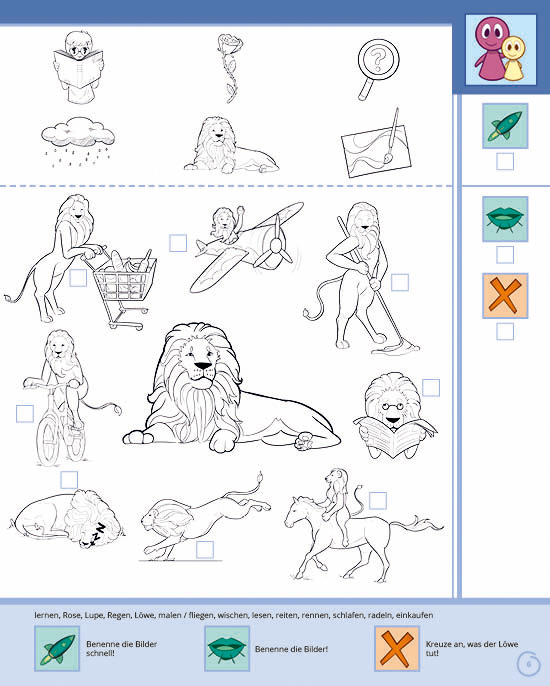Click the rocket icon in right sidebar

click(505, 126)
